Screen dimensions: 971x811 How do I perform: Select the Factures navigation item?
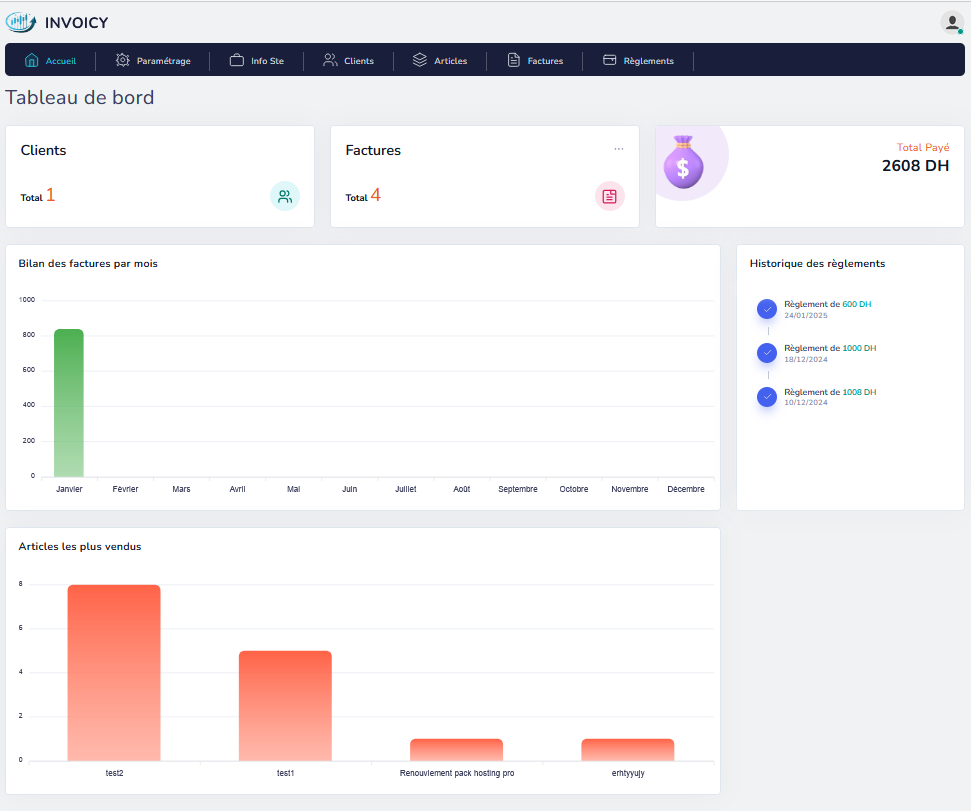tap(535, 61)
